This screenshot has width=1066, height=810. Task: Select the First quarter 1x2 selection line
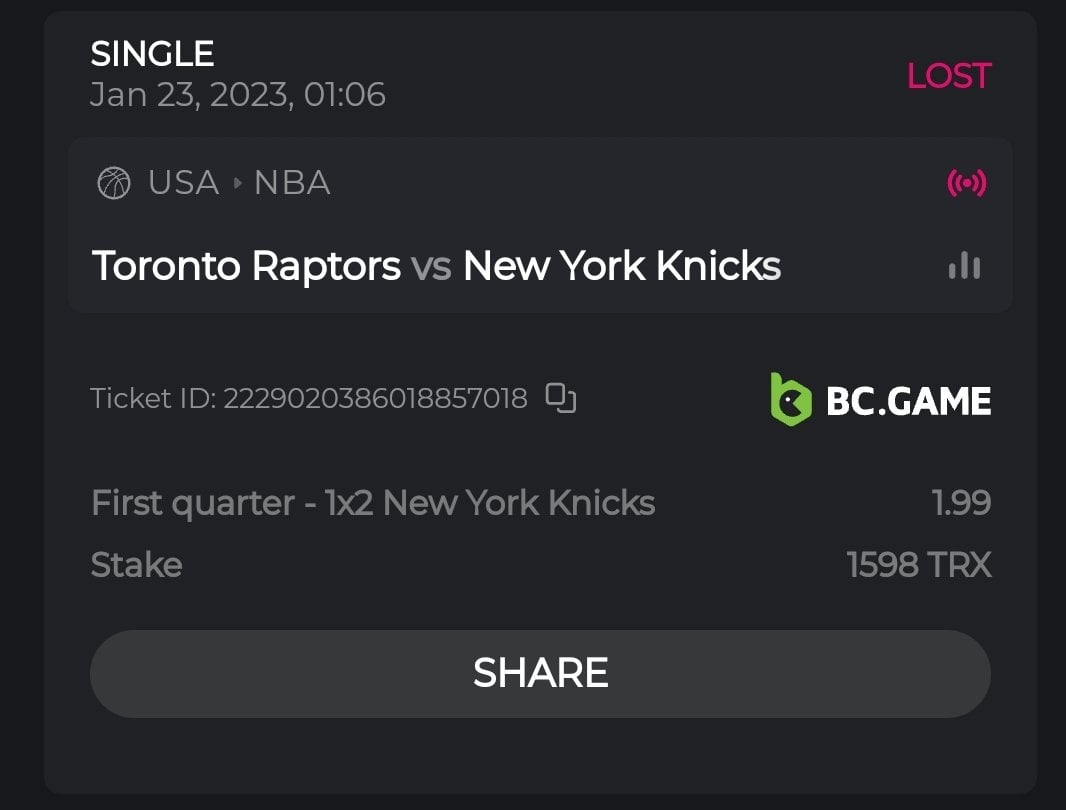click(x=372, y=503)
